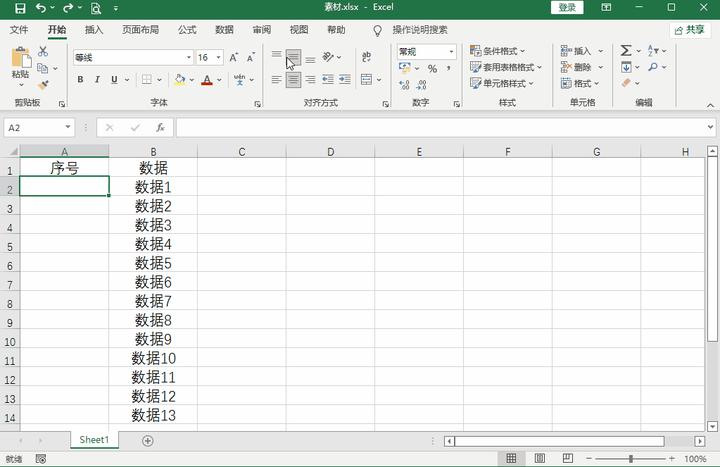Increase font size with the larger A
720x467 pixels.
click(x=234, y=57)
